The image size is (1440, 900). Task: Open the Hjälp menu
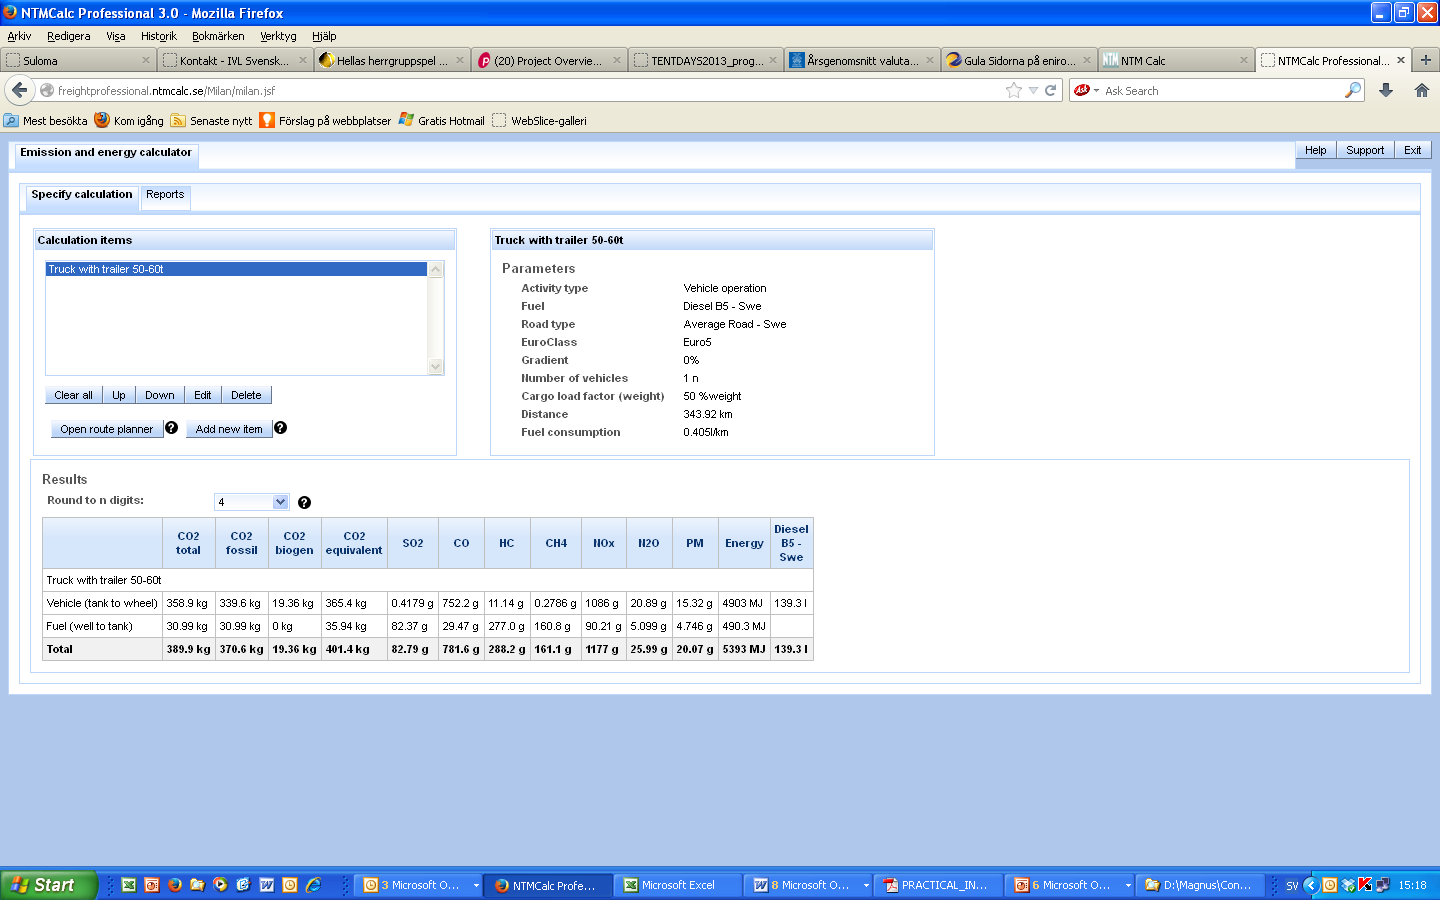point(324,36)
